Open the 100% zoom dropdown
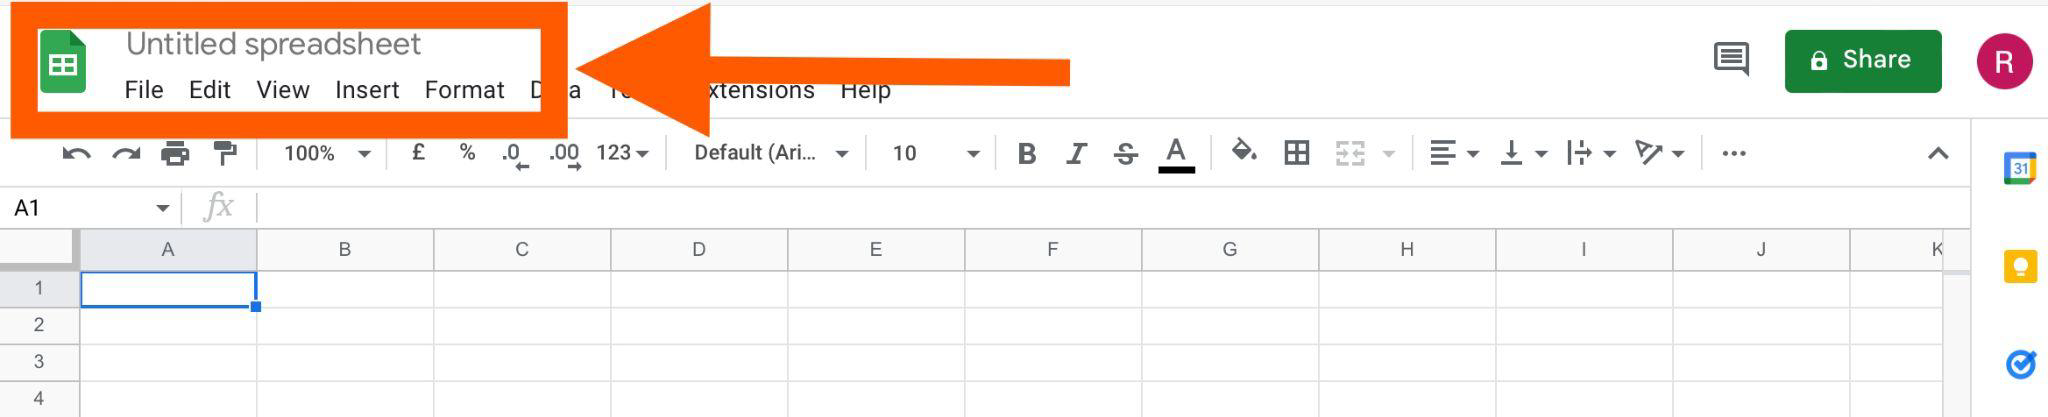Viewport: 2048px width, 417px height. [327, 153]
